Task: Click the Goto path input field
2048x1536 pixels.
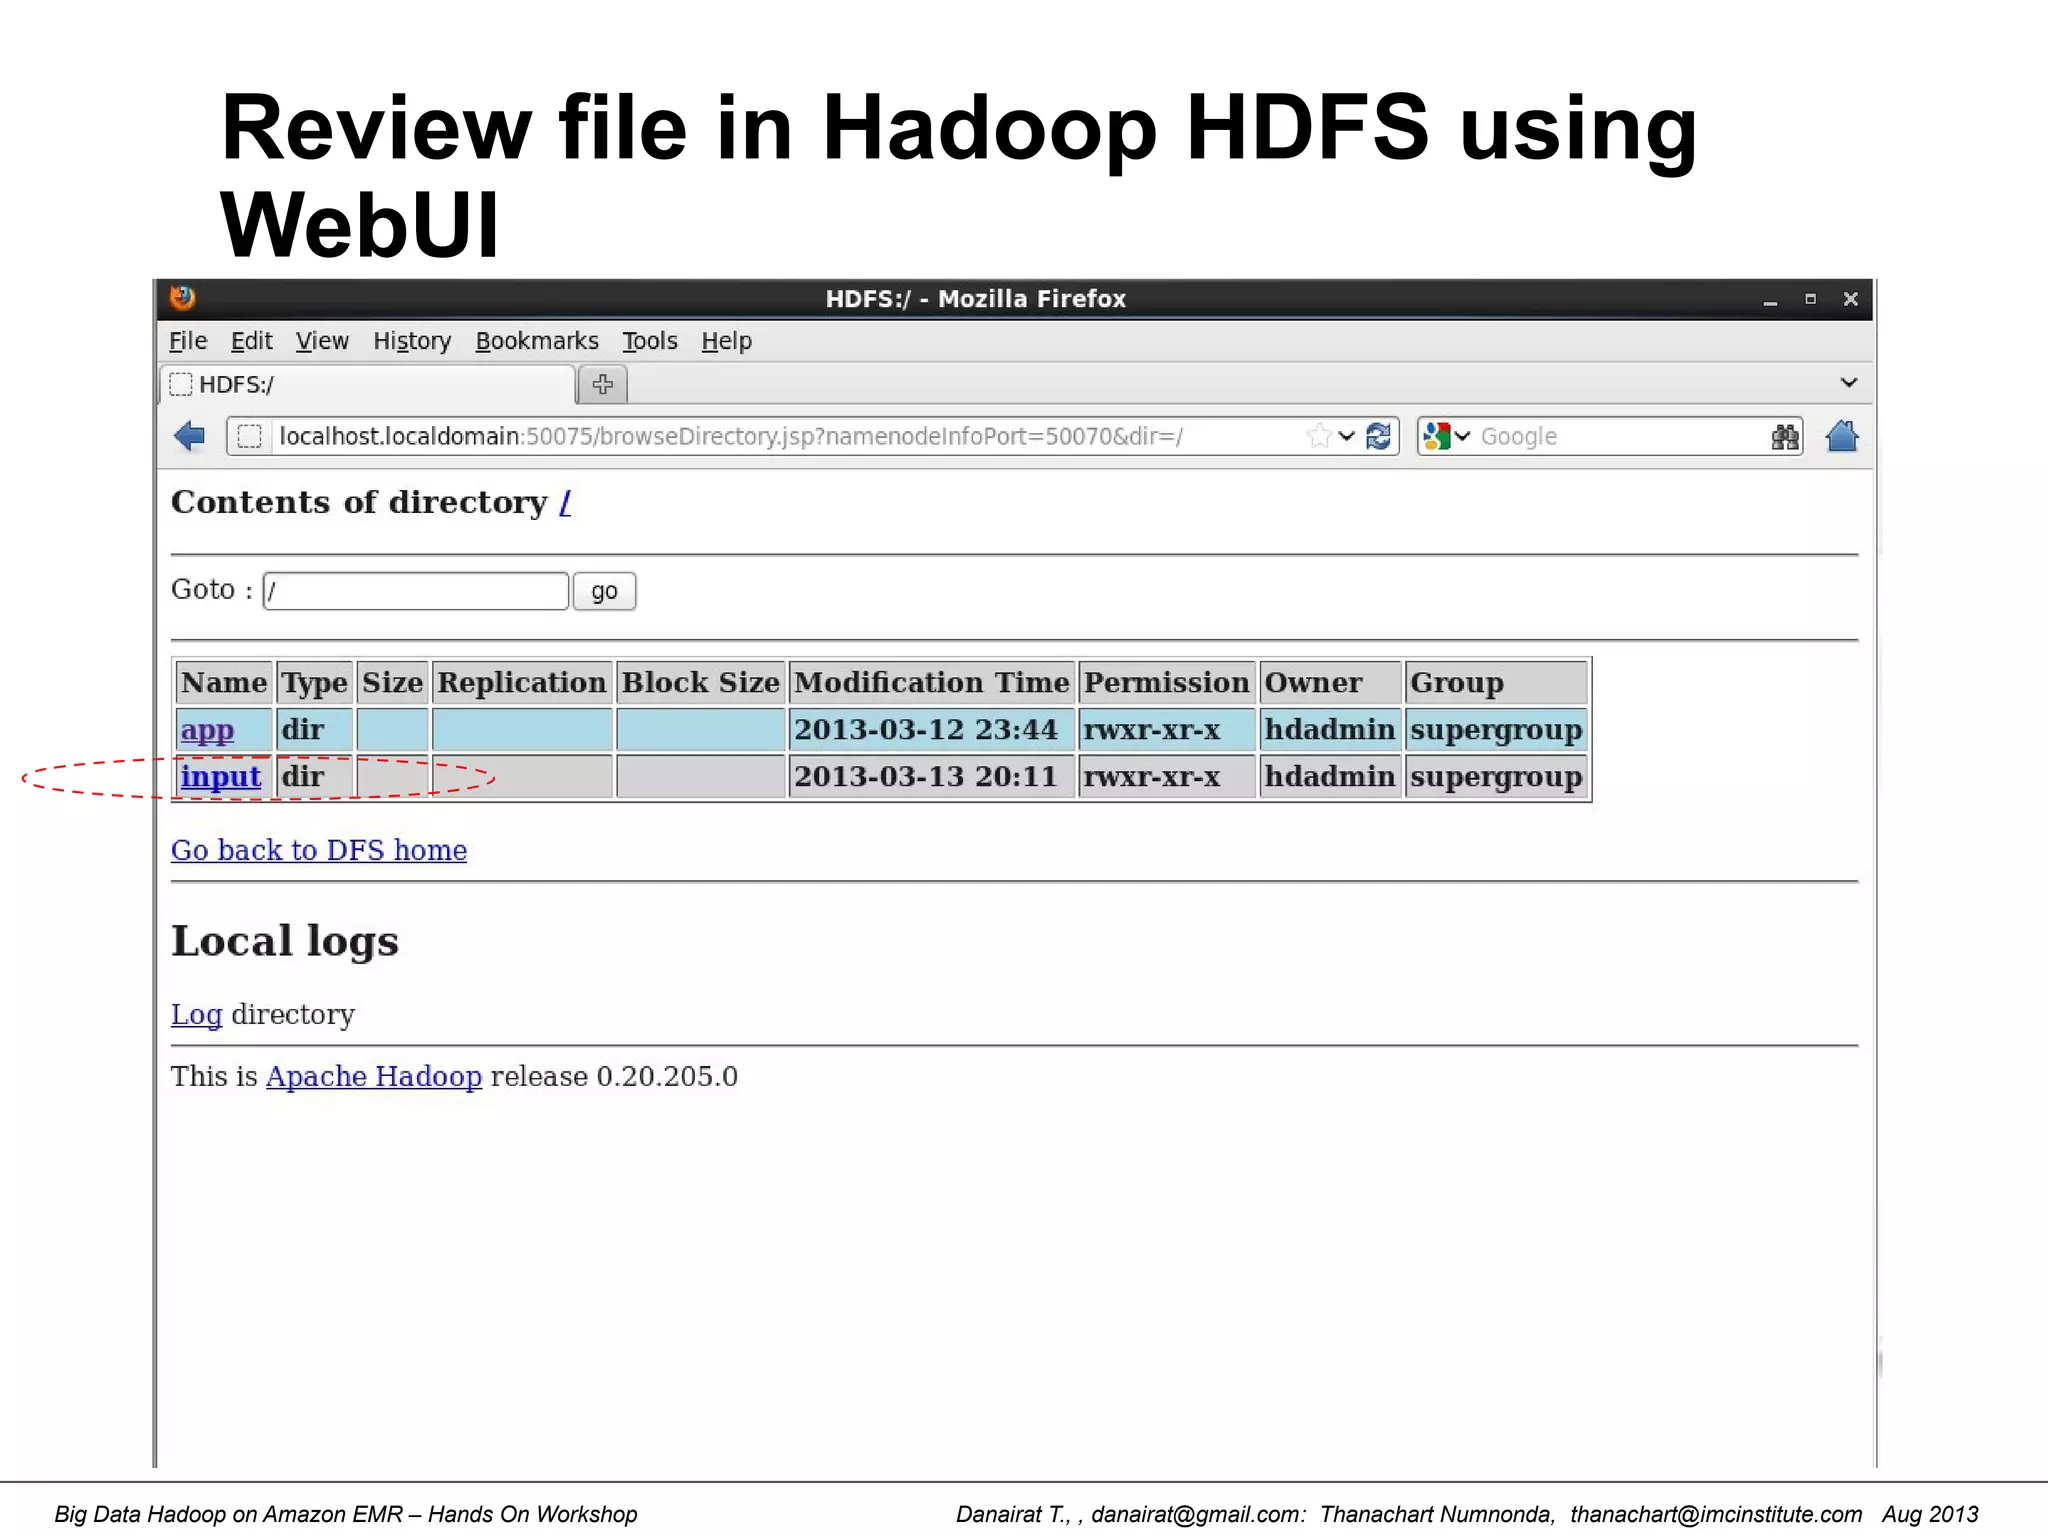Action: point(416,591)
